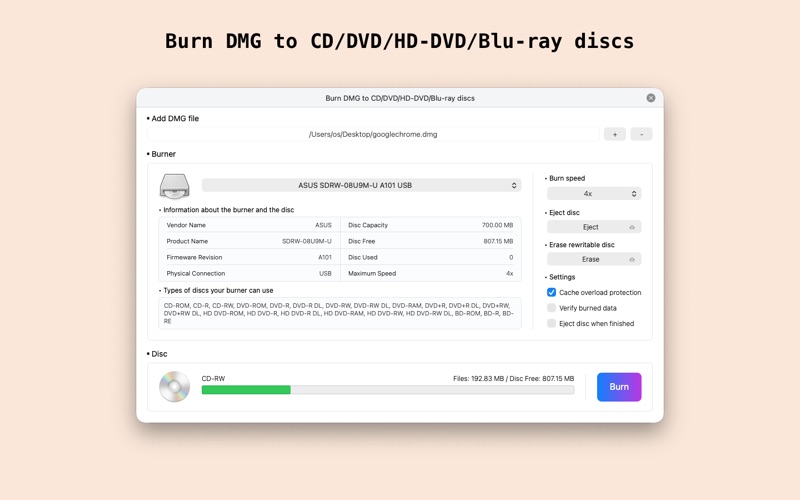Select the Product Name SDRW-08U9M-U row
The width and height of the screenshot is (800, 500).
[249, 241]
